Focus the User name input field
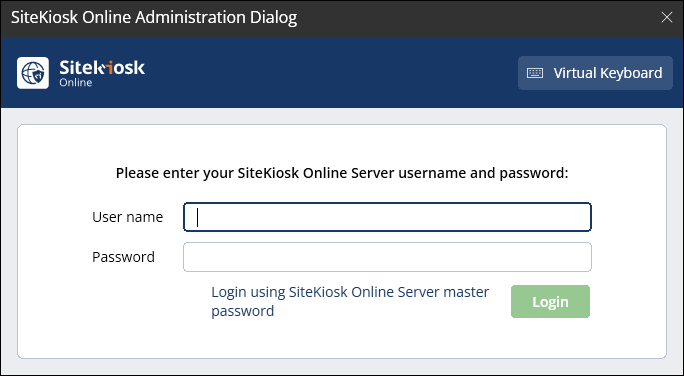Viewport: 684px width, 376px height. pos(387,217)
